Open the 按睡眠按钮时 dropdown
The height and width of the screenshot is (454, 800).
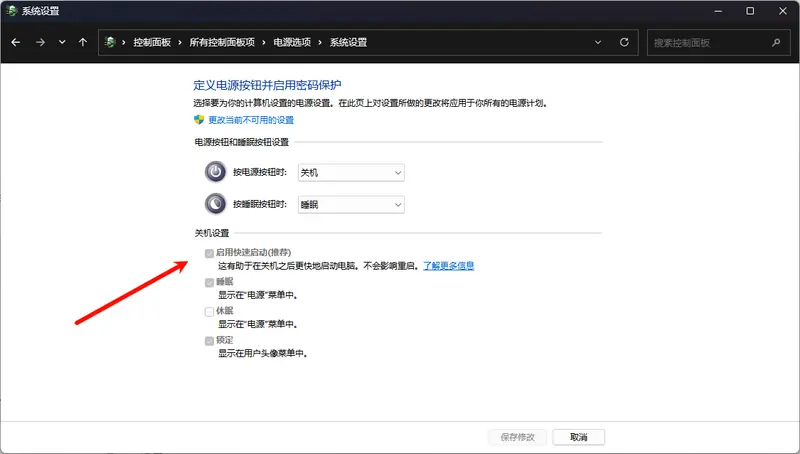(351, 205)
